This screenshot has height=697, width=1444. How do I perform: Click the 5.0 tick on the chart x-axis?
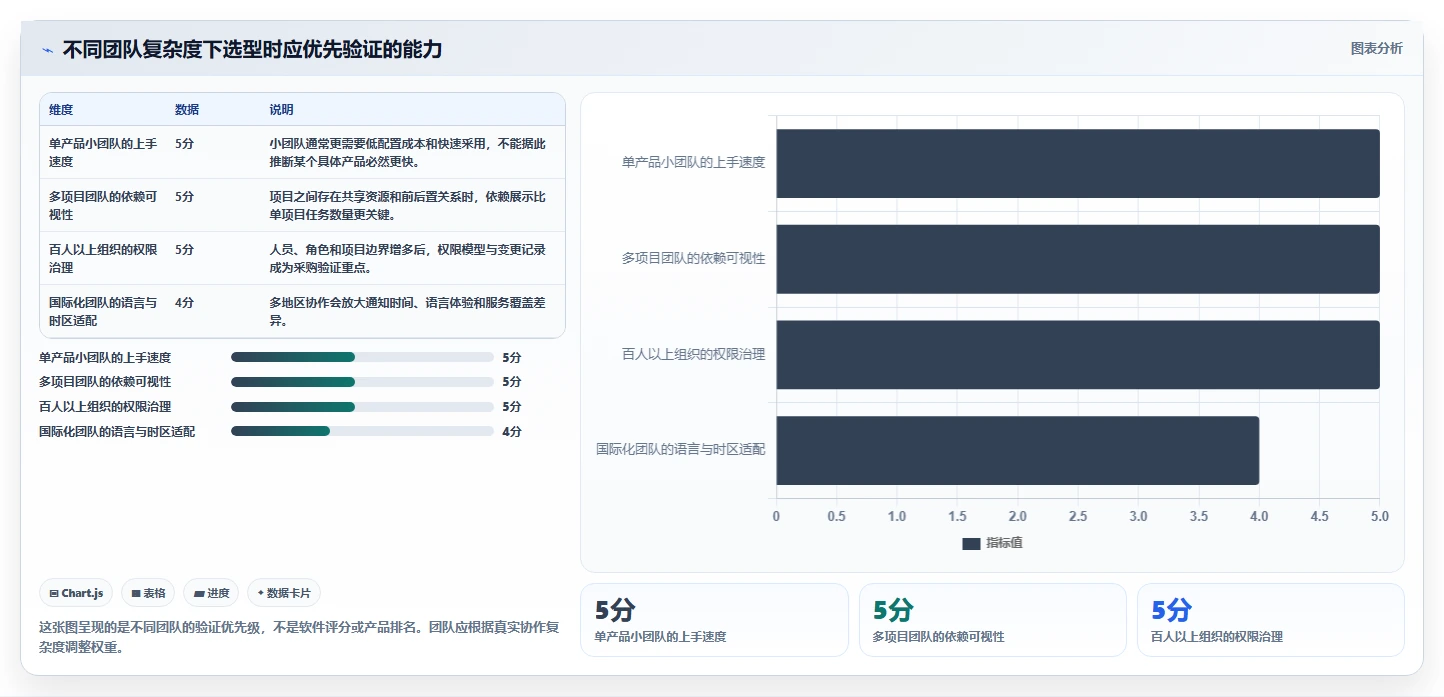[x=1380, y=516]
